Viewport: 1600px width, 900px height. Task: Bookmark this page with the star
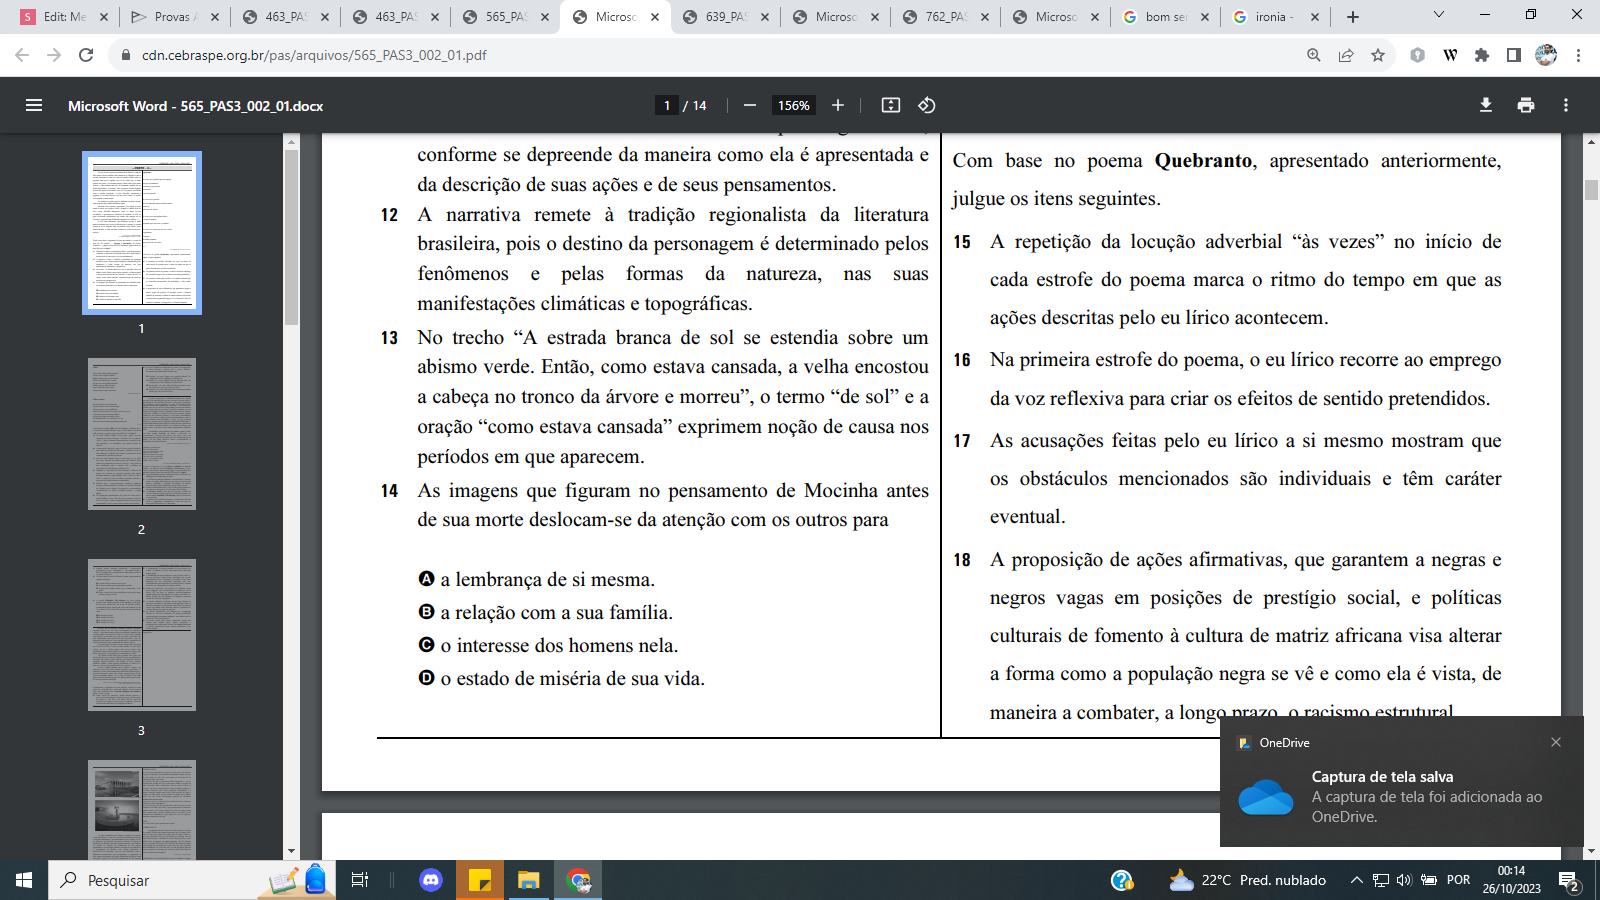pos(1378,55)
